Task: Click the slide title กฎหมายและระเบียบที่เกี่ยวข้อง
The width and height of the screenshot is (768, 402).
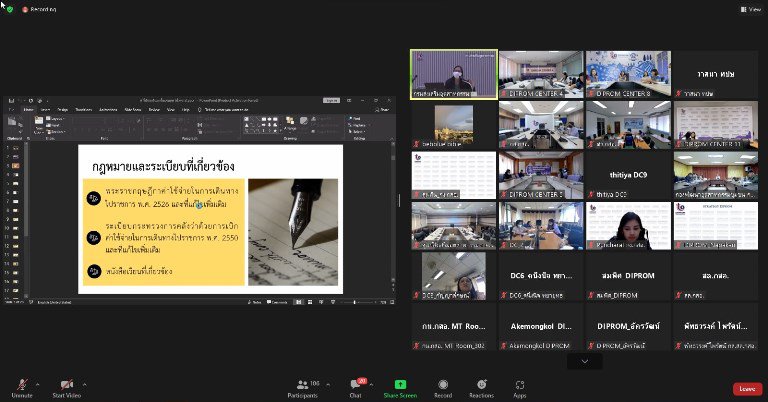Action: coord(163,166)
